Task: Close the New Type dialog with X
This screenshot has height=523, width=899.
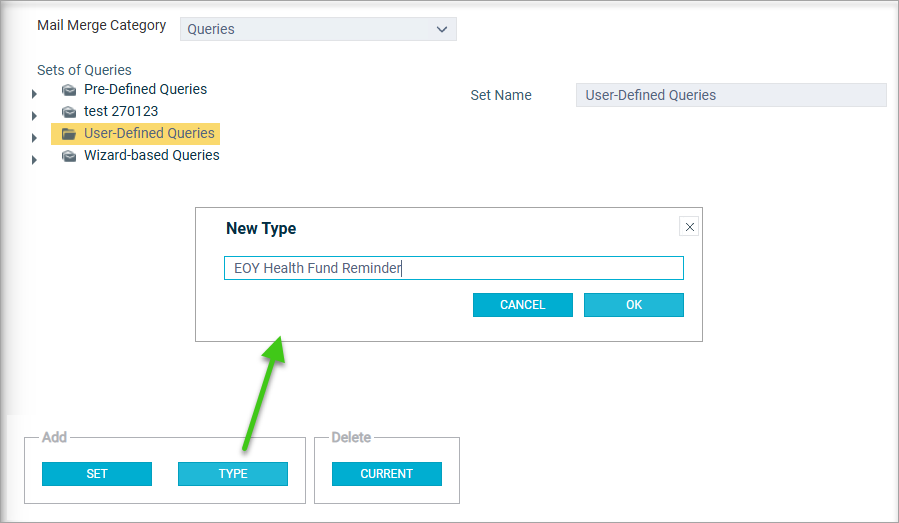Action: 689,227
